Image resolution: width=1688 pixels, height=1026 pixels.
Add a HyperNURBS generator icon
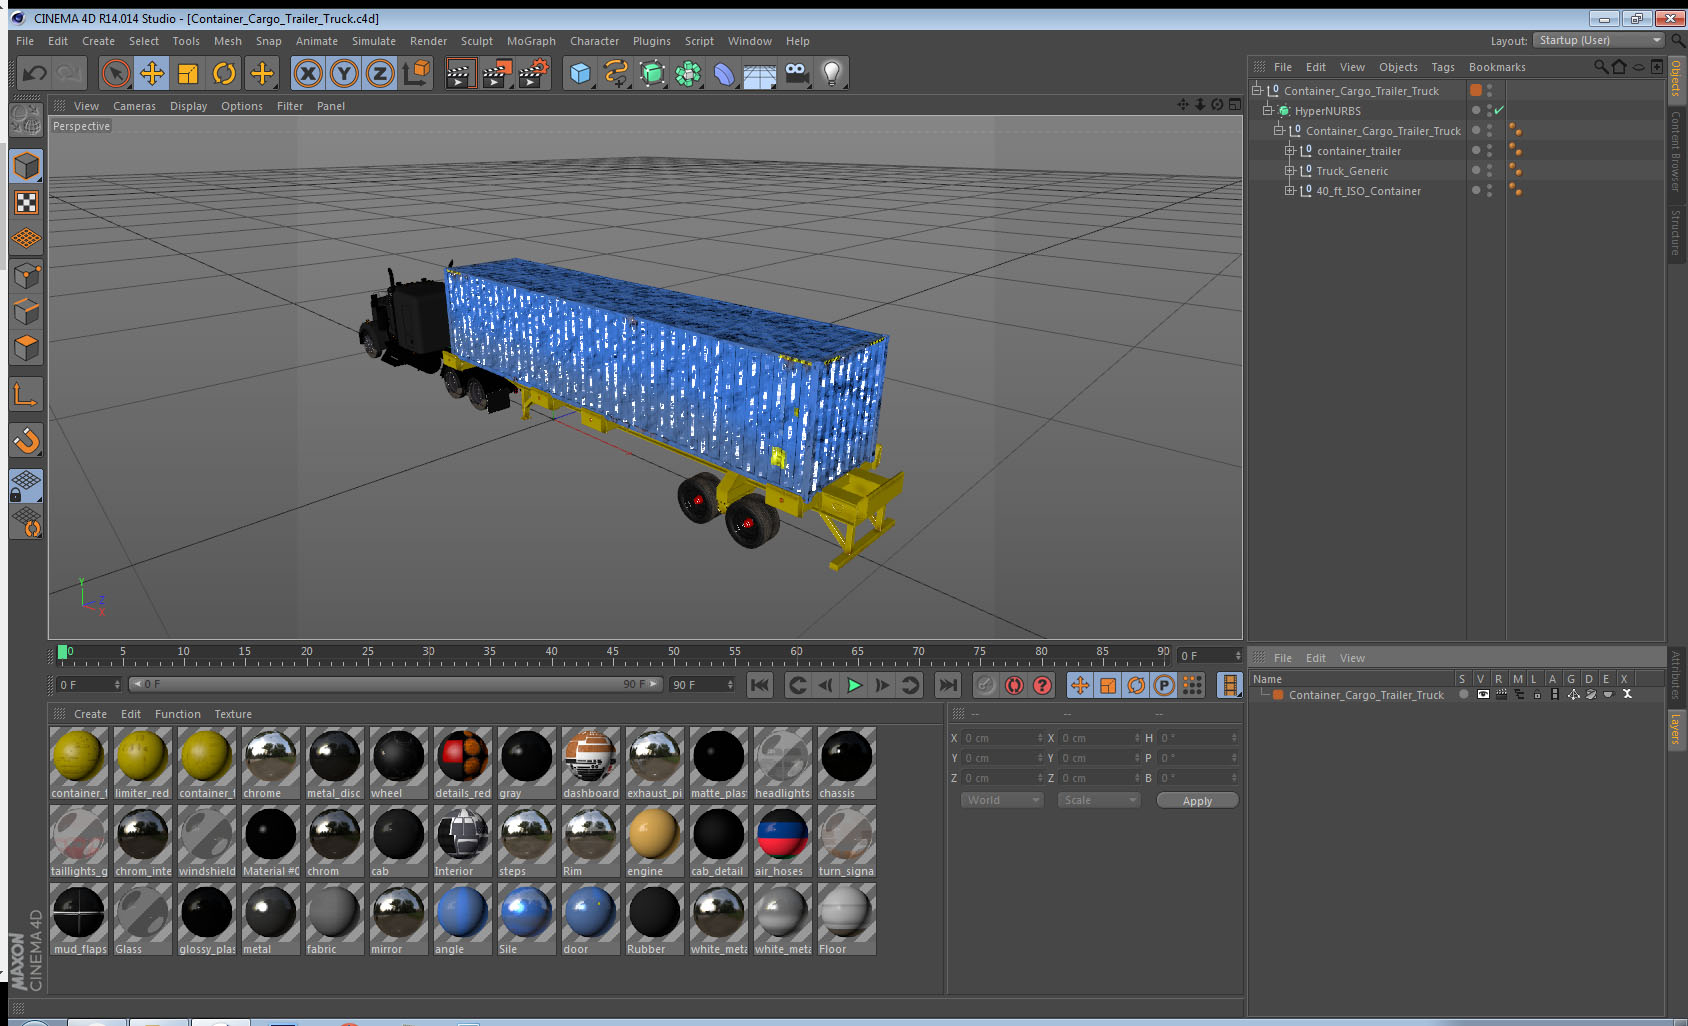[x=652, y=73]
